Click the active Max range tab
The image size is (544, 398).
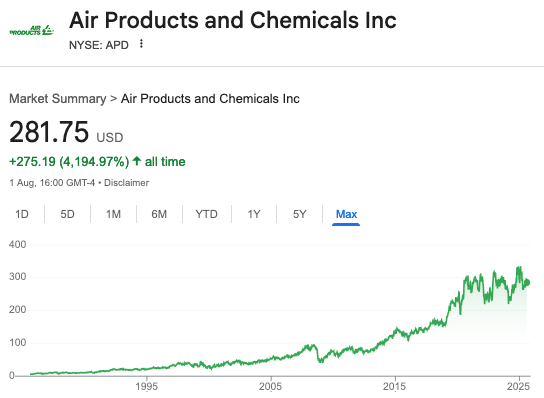[x=346, y=214]
